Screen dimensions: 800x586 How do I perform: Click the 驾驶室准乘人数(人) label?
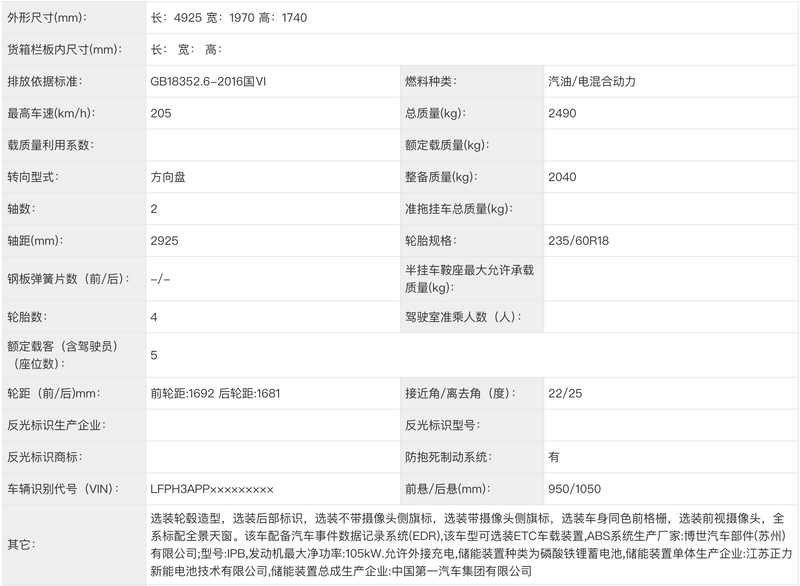463,317
